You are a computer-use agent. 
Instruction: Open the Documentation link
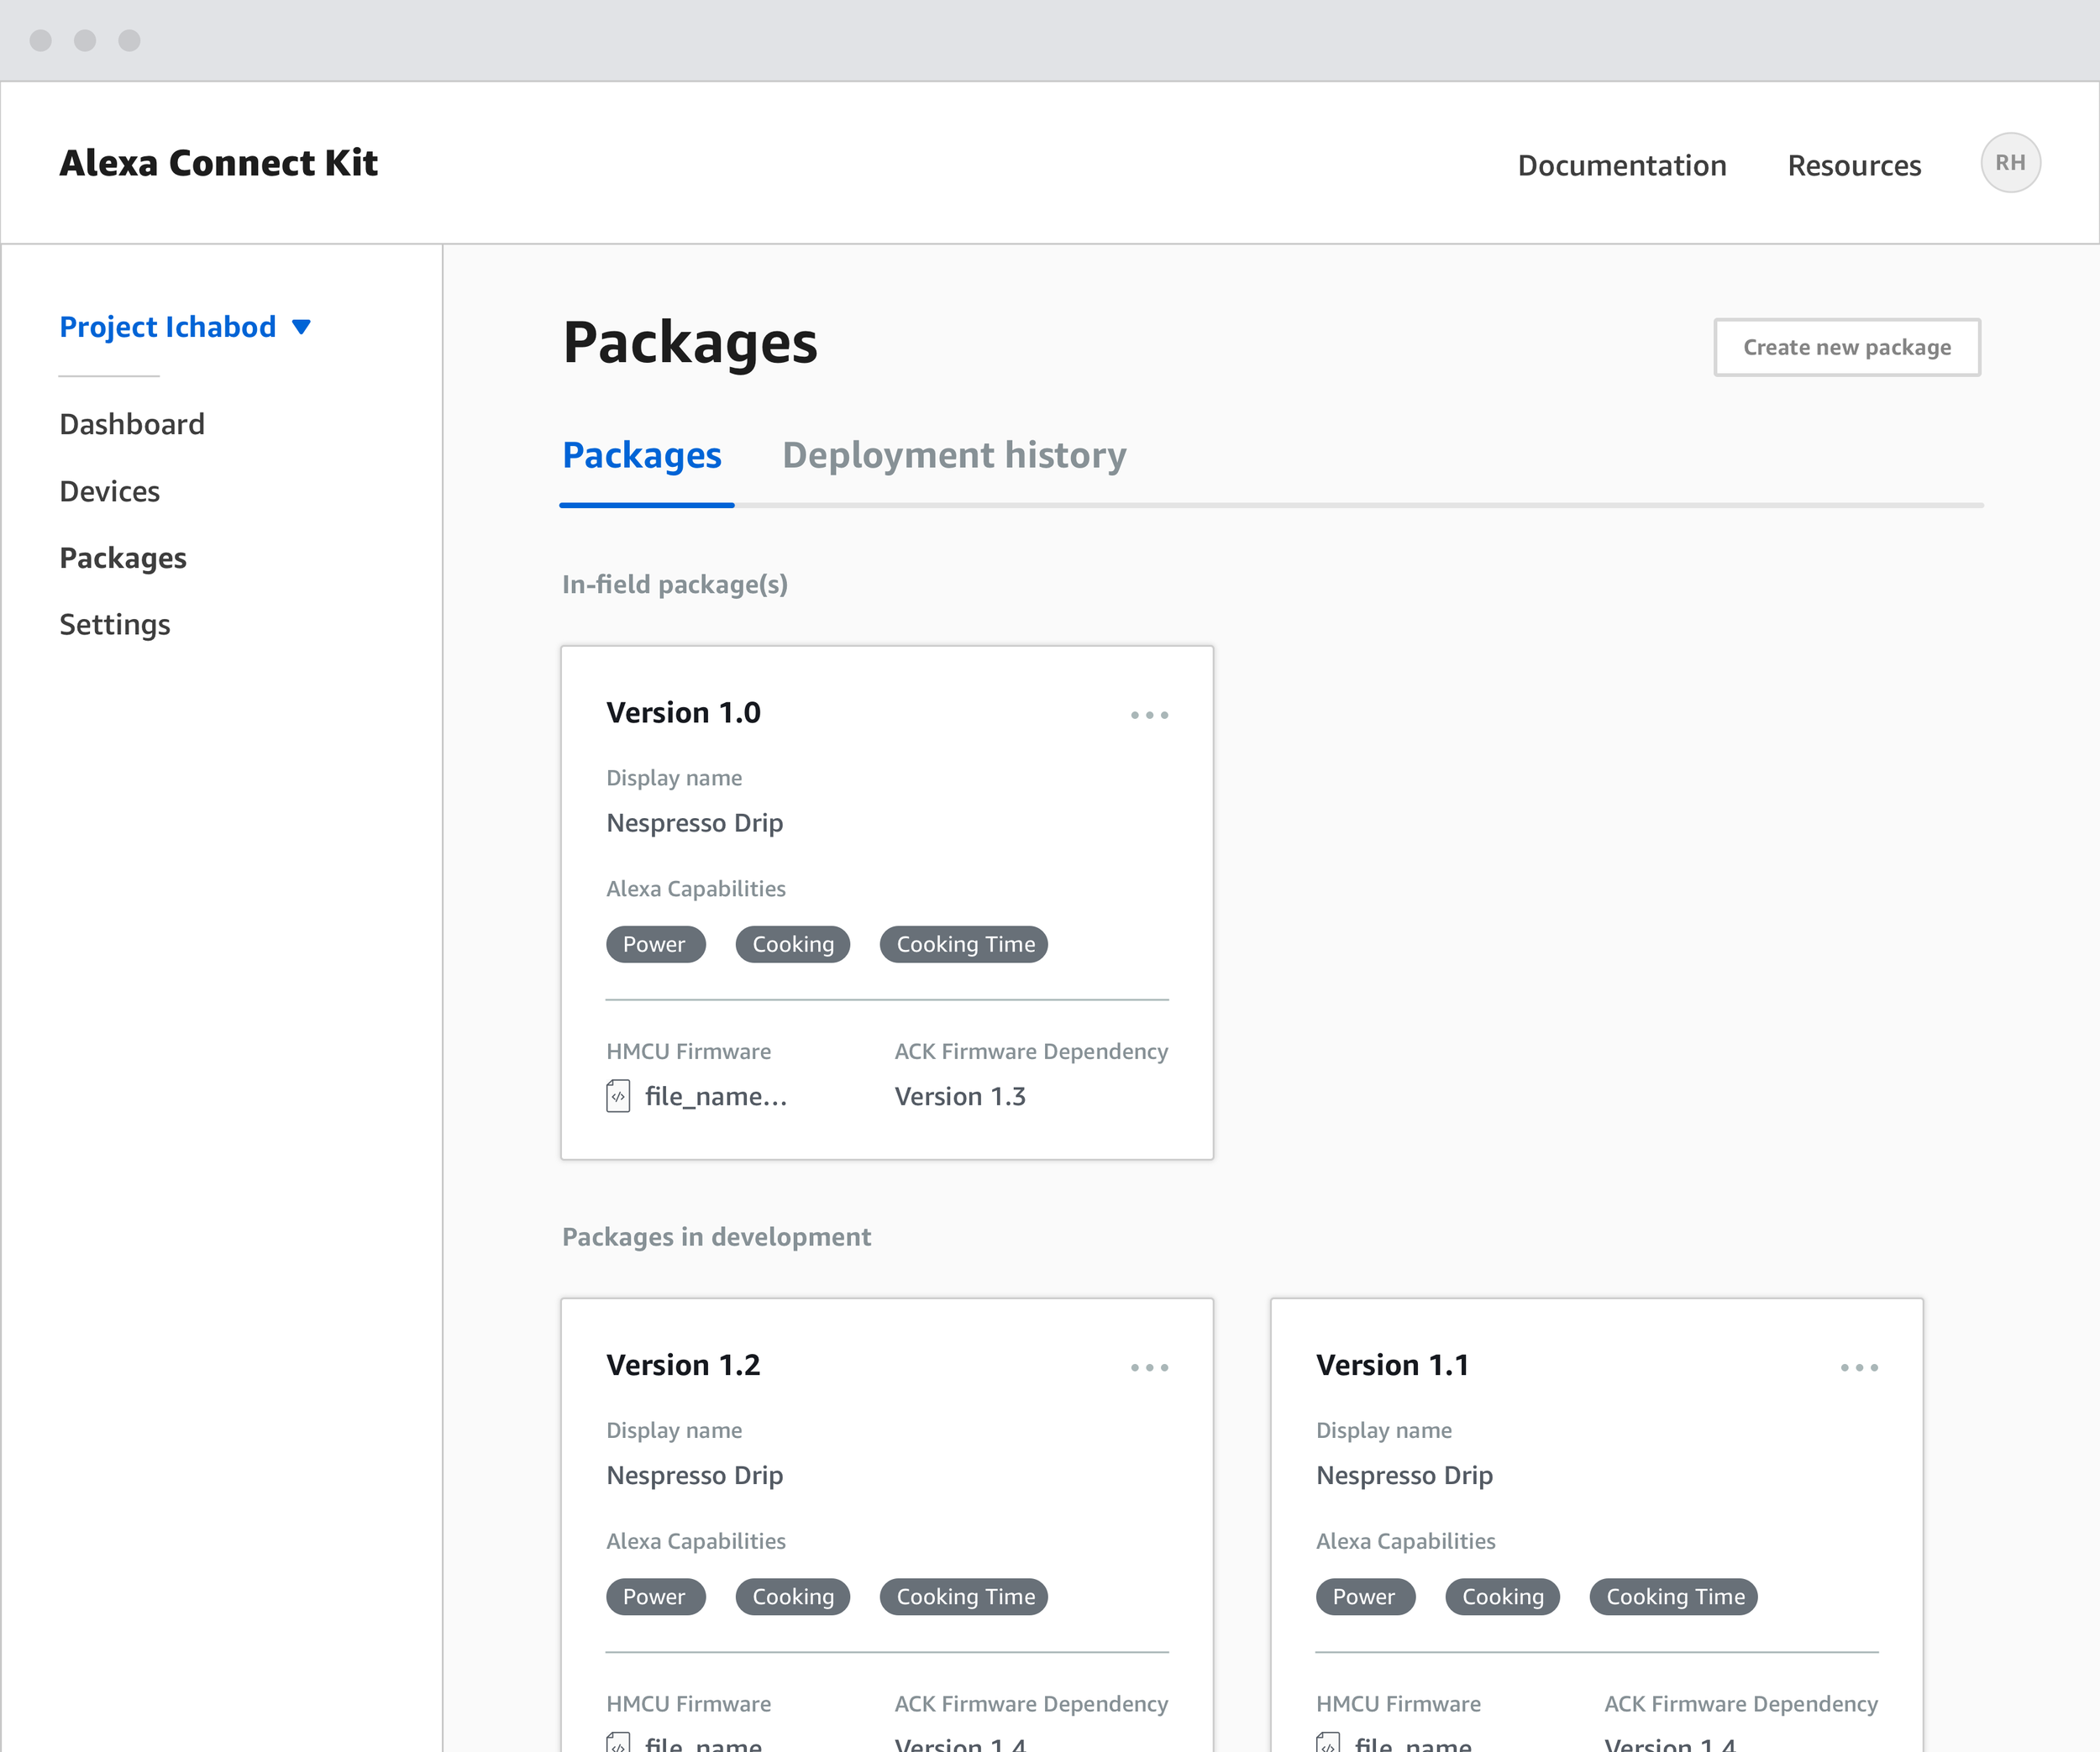tap(1621, 165)
